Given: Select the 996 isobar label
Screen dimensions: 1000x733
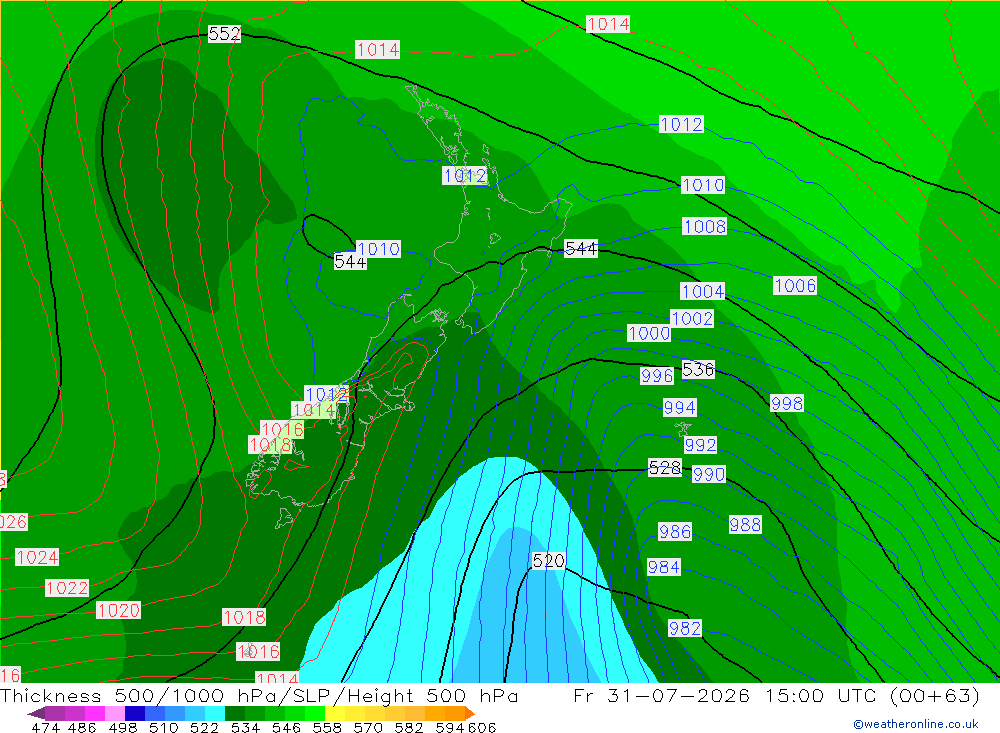Looking at the screenshot, I should tap(657, 376).
